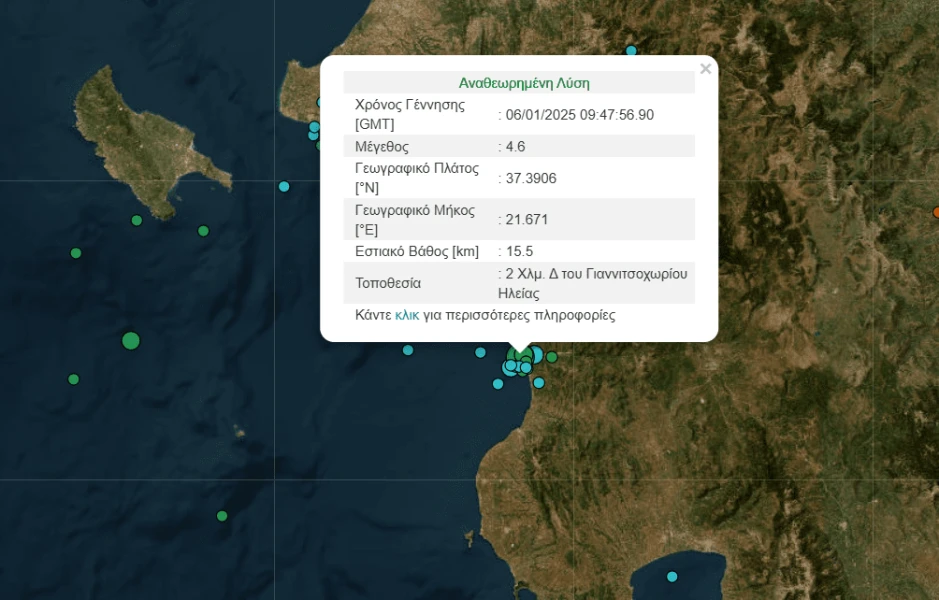939x600 pixels.
Task: Click the 'Εστιακό Βάθος [km]' label
Action: (x=417, y=251)
